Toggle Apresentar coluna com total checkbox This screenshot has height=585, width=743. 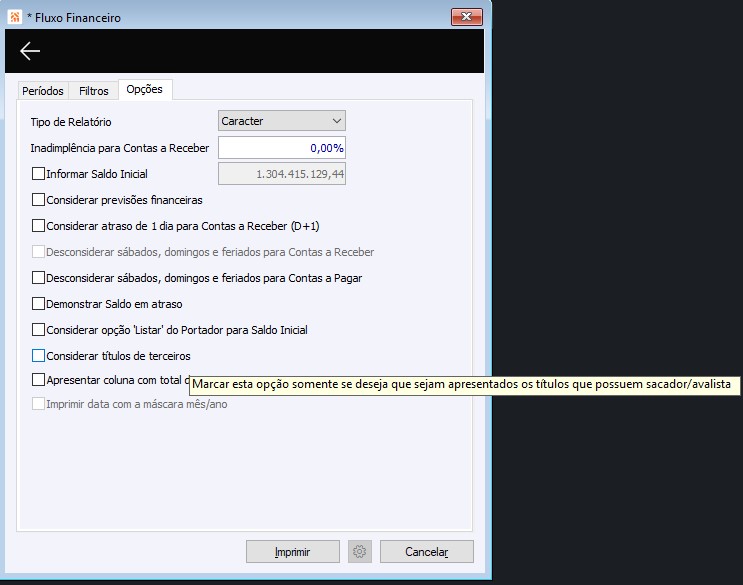coord(38,379)
